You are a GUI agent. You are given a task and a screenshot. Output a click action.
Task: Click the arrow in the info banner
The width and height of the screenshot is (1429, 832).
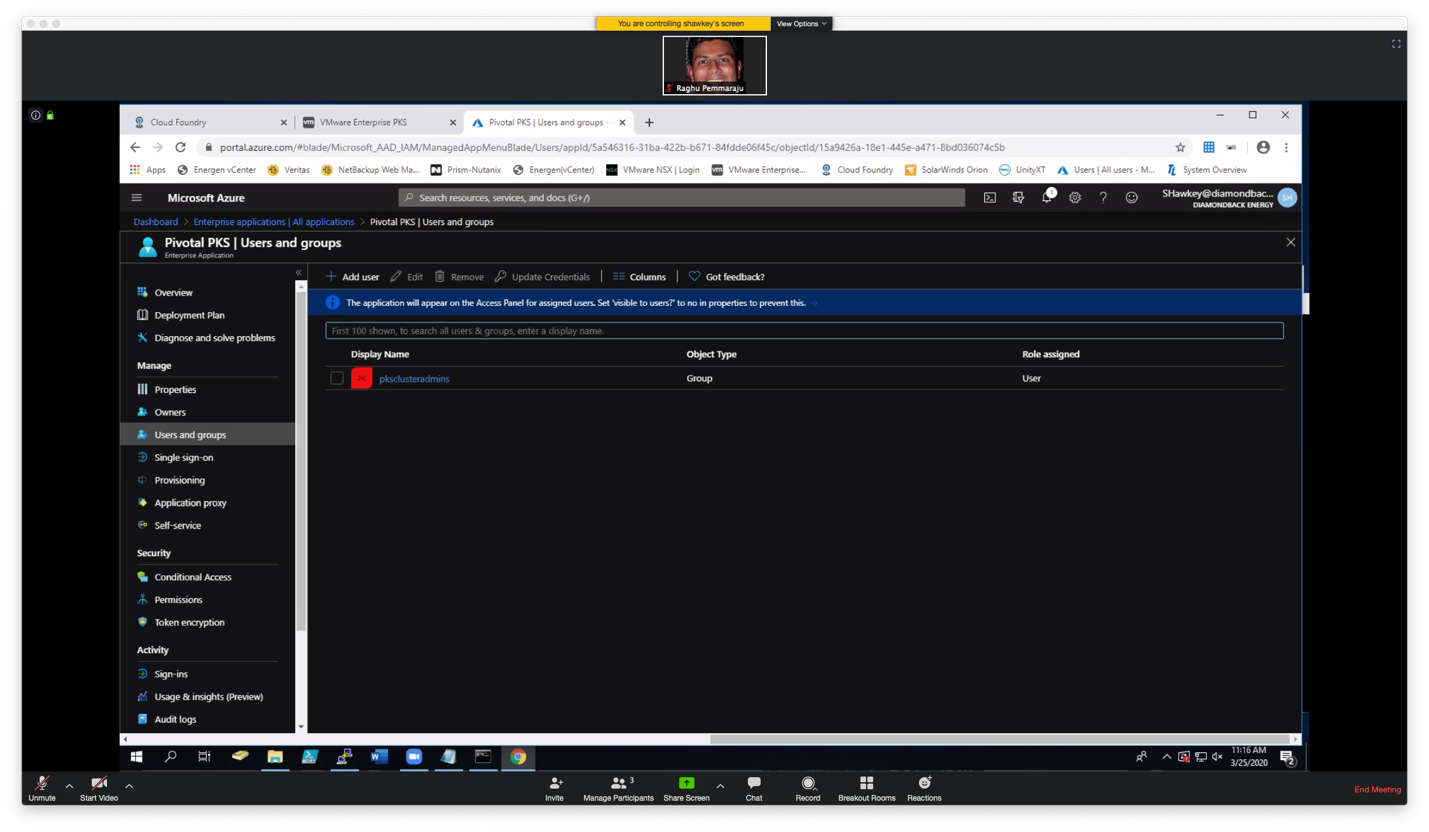tap(814, 303)
